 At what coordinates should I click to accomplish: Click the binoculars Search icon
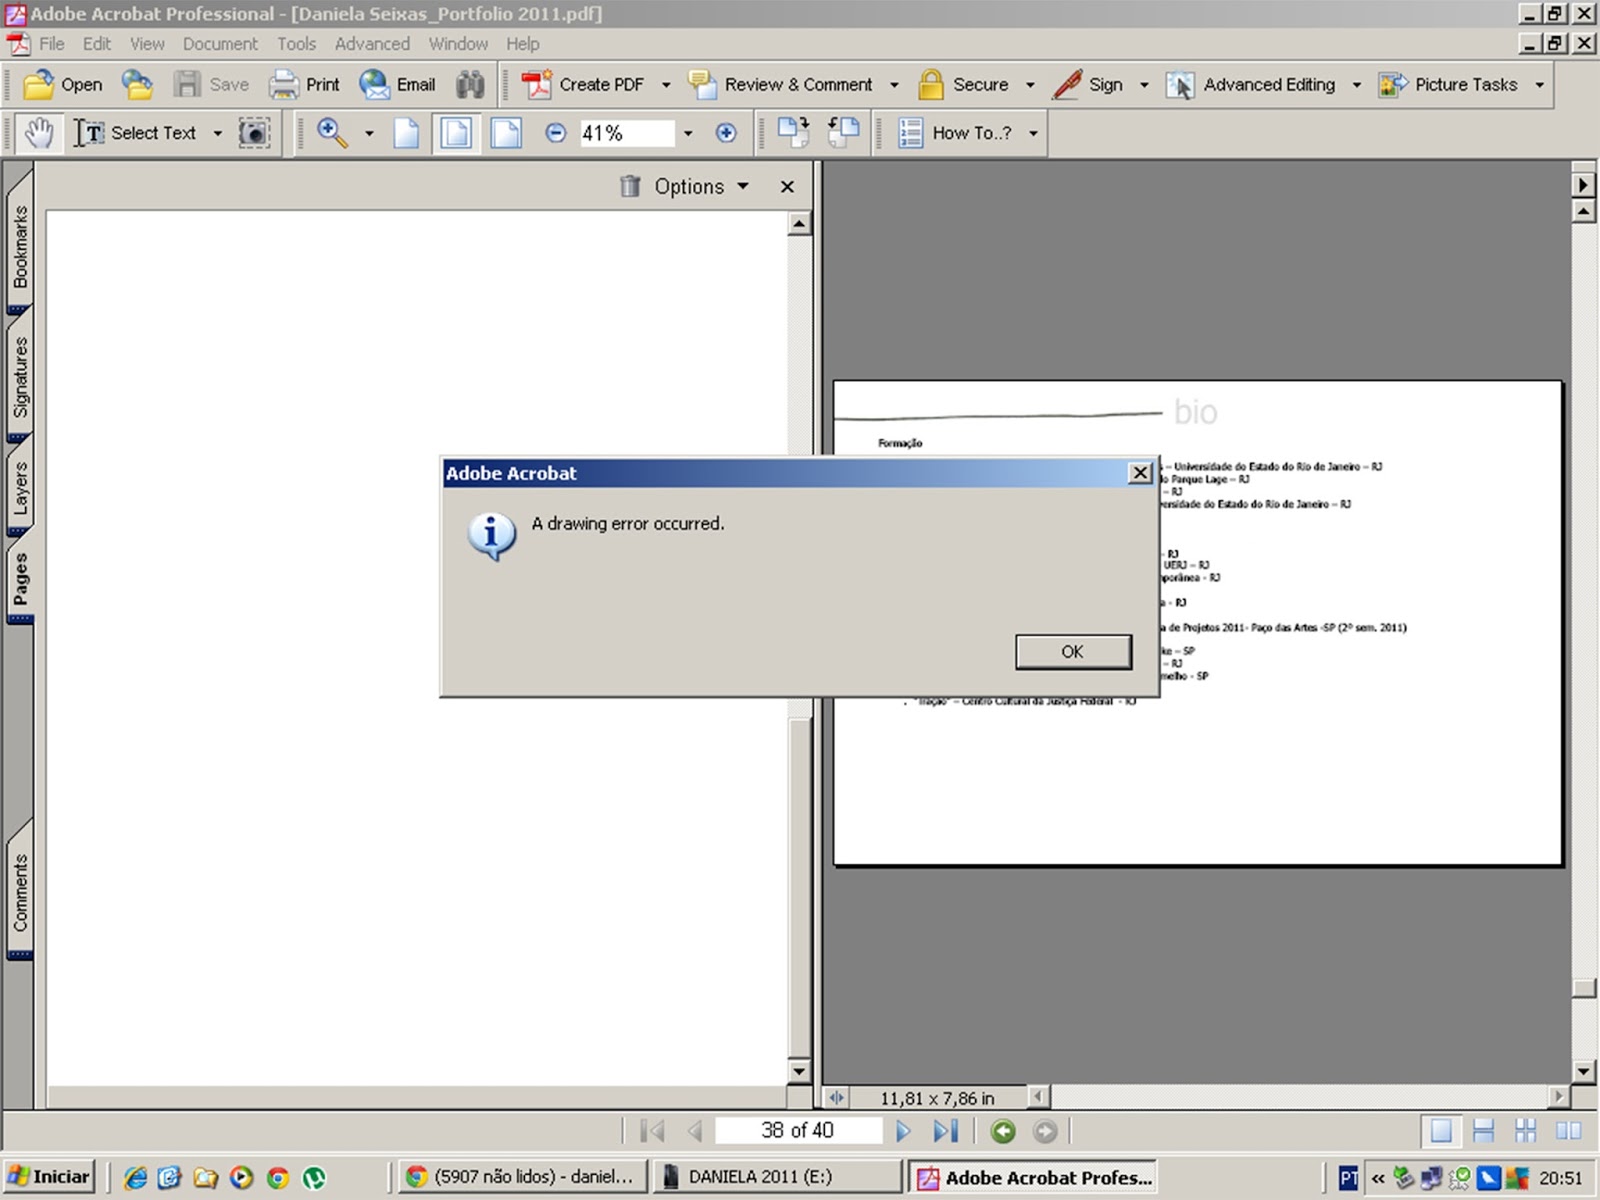pos(470,85)
